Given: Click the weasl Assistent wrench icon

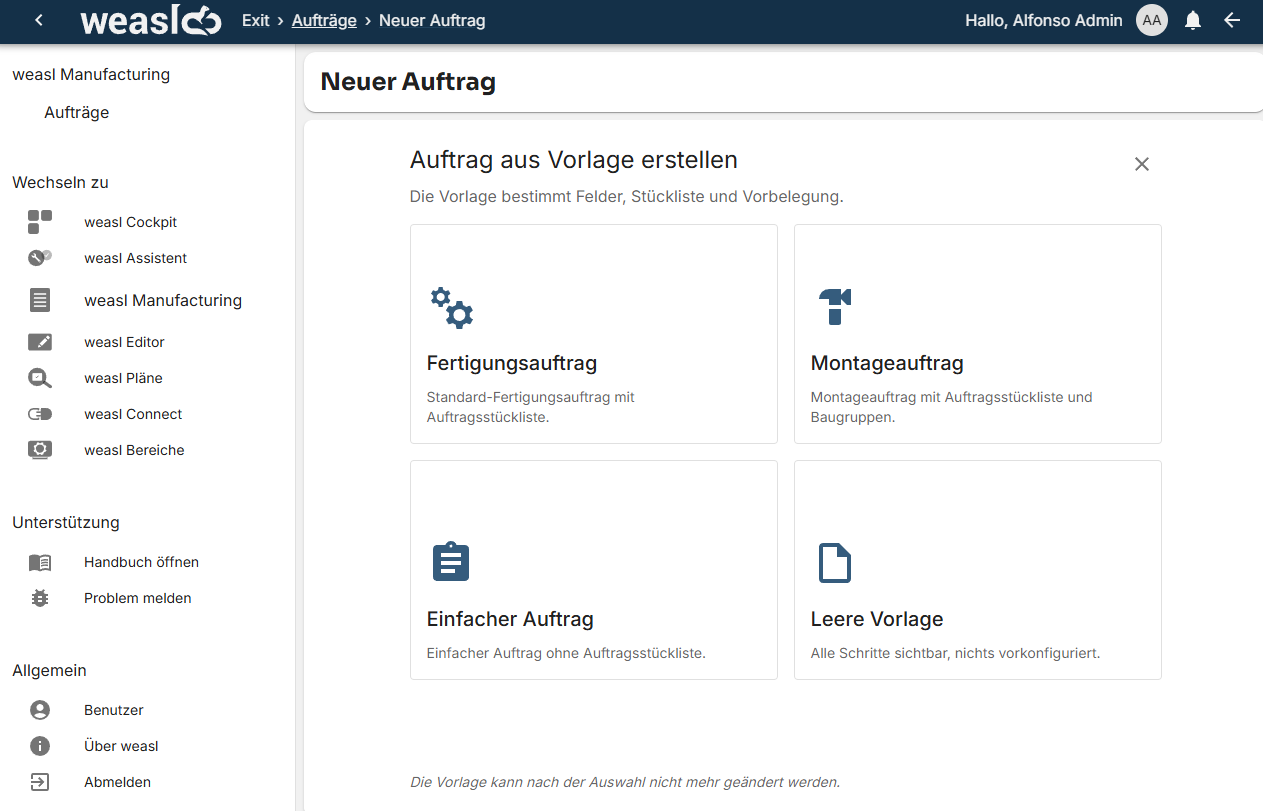Looking at the screenshot, I should pyautogui.click(x=40, y=258).
